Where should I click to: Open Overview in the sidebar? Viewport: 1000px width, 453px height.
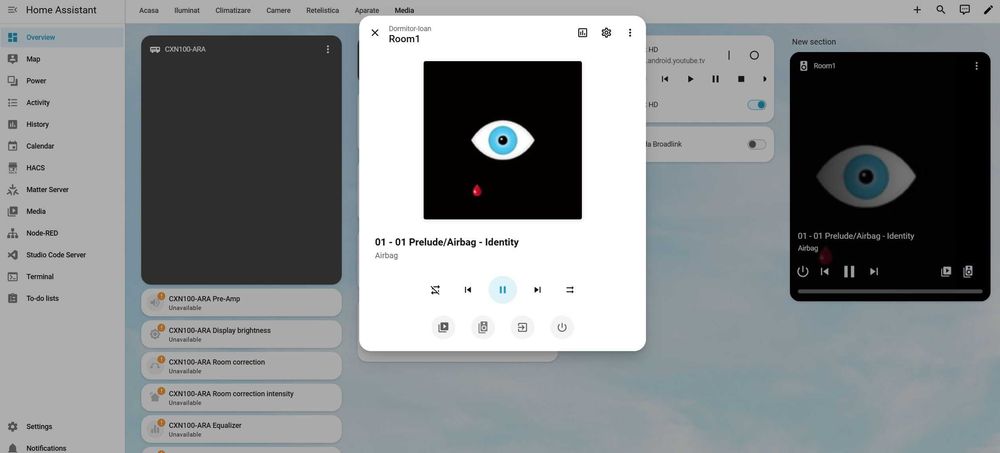click(62, 37)
